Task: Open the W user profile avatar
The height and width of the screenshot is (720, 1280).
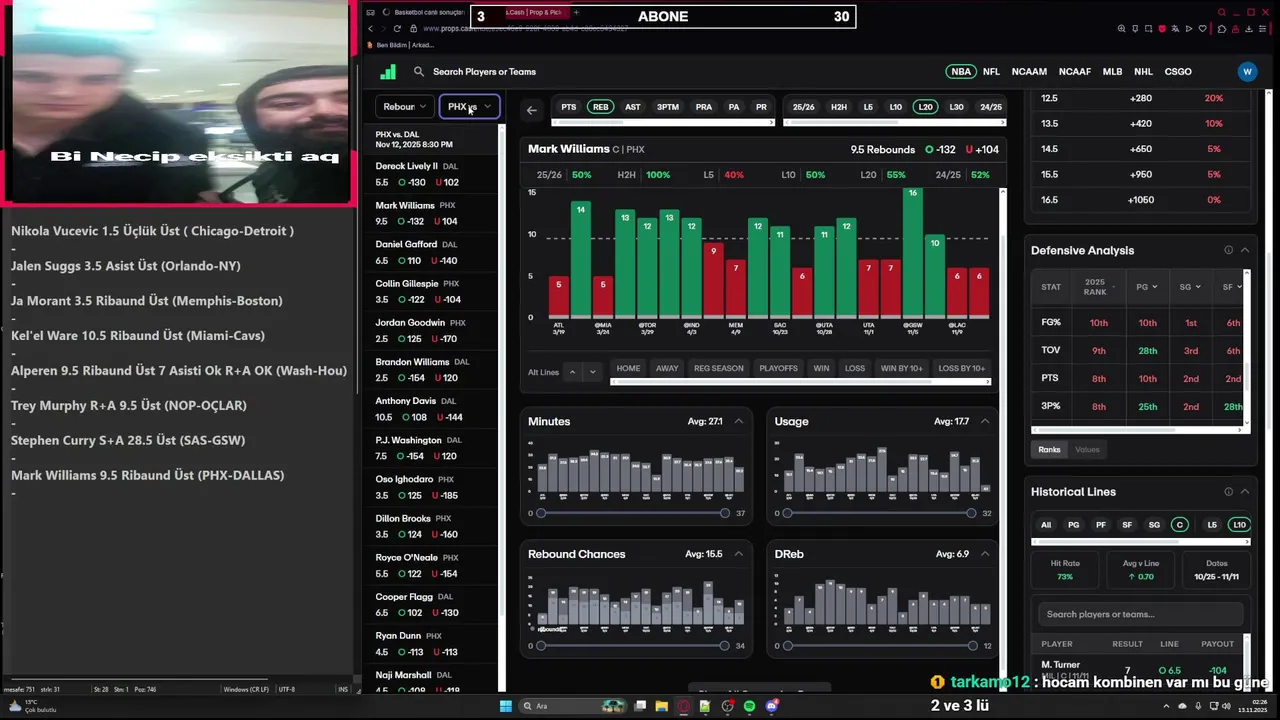Action: 1246,72
